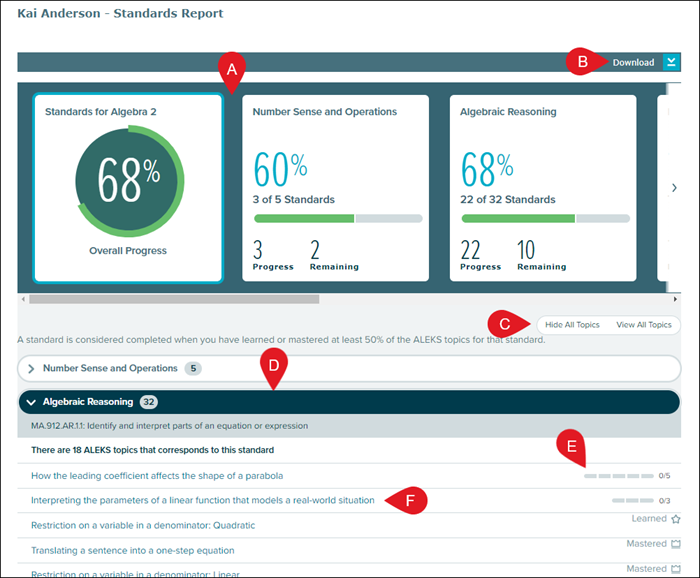The image size is (700, 578).
Task: Expand the Number Sense and Operations section
Action: point(110,368)
